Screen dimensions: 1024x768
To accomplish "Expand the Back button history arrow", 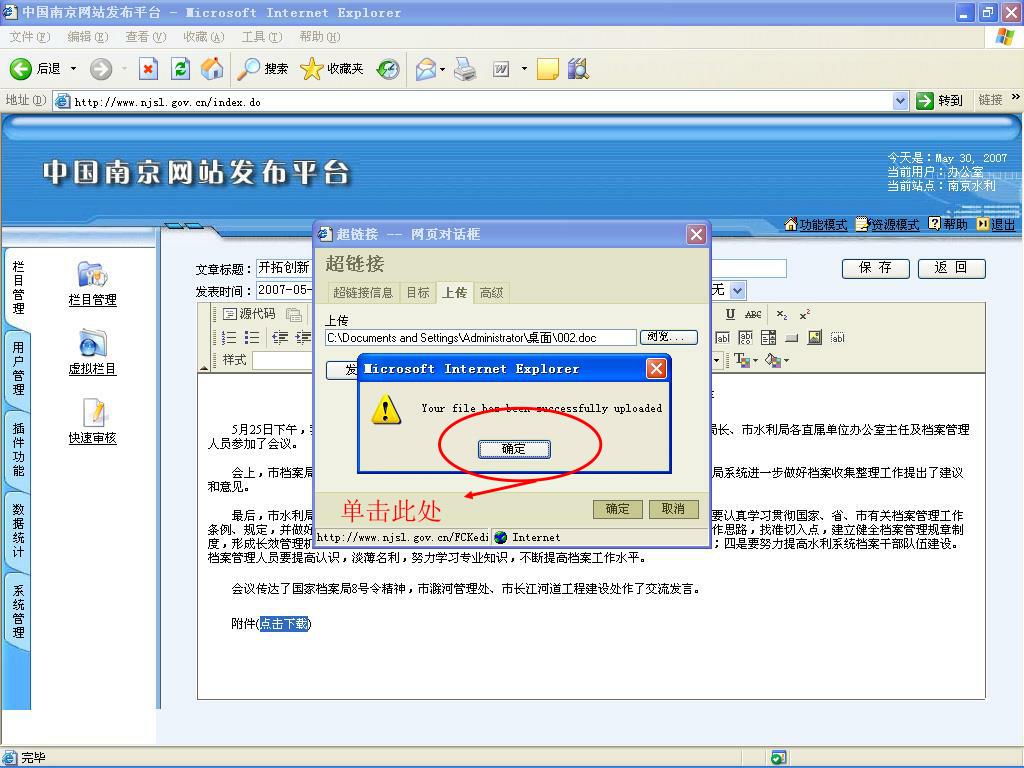I will (x=73, y=69).
